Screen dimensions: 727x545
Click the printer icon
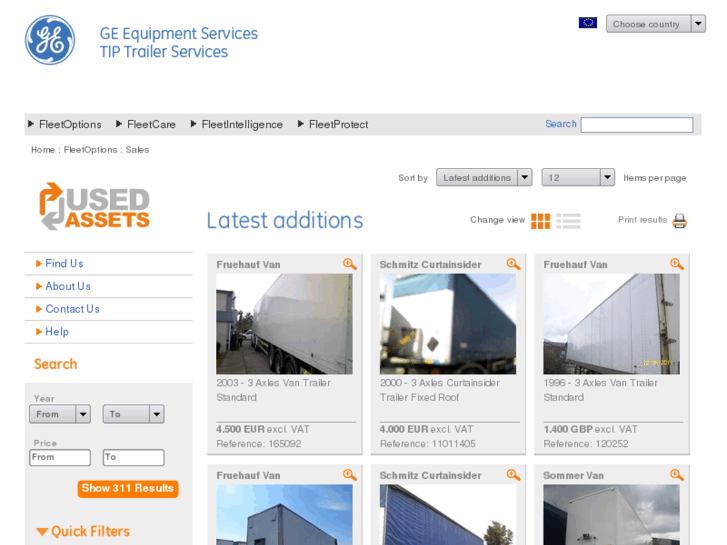680,221
